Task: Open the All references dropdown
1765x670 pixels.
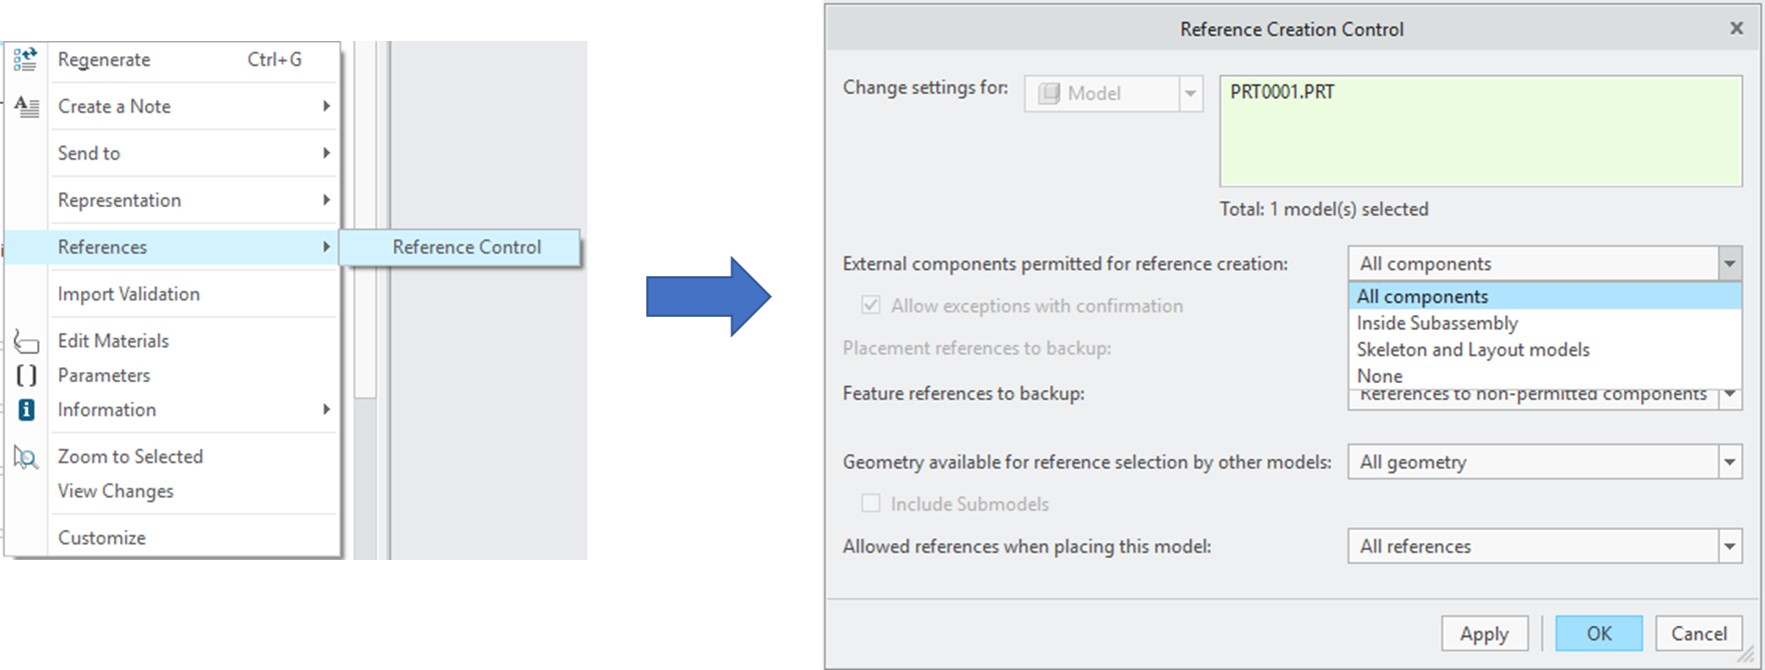Action: point(1729,547)
